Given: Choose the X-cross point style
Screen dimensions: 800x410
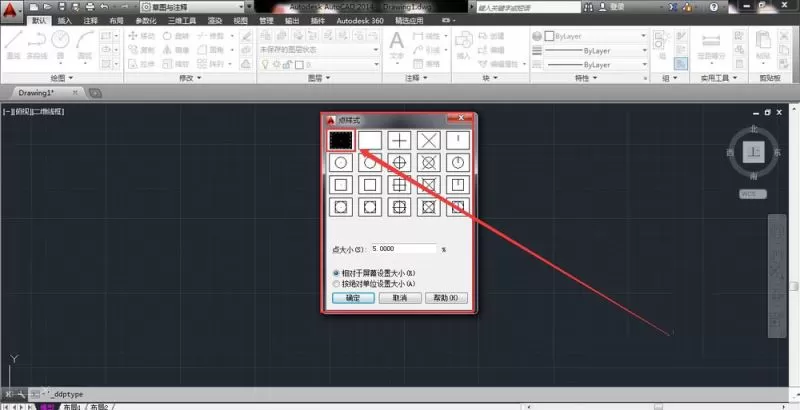Looking at the screenshot, I should tap(429, 140).
